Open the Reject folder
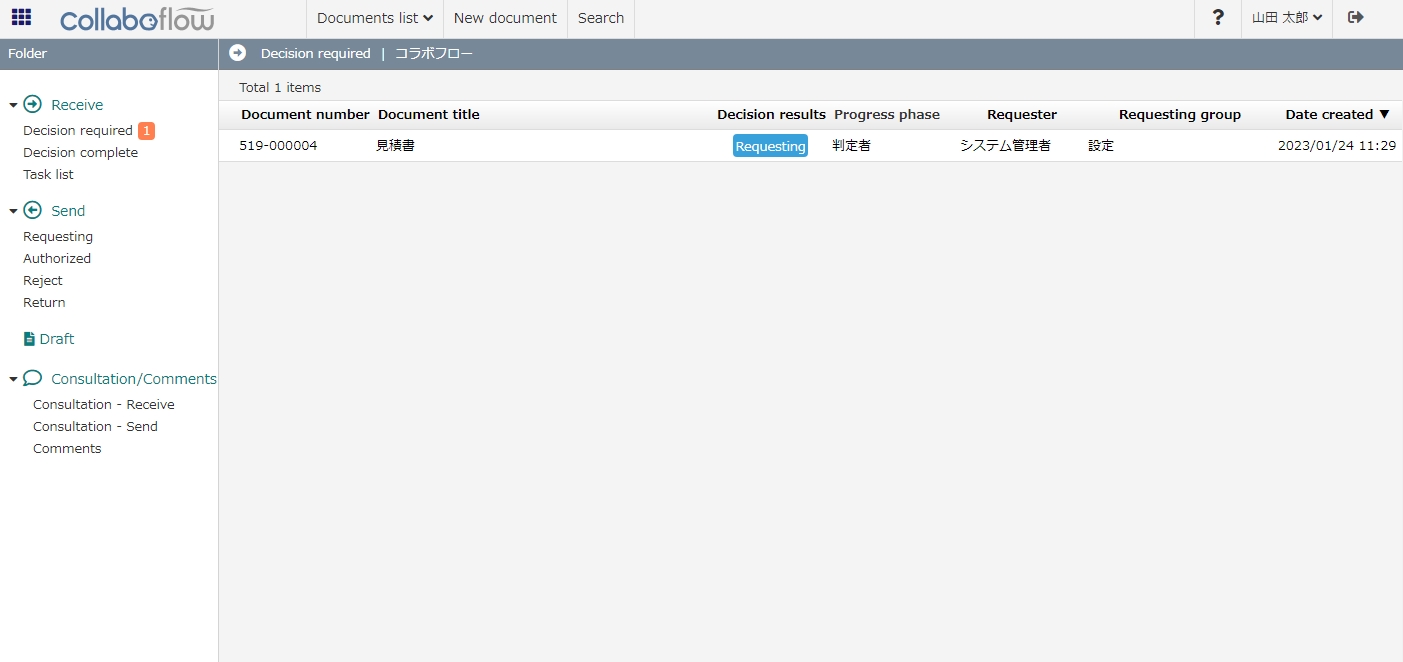The height and width of the screenshot is (662, 1403). coord(43,281)
